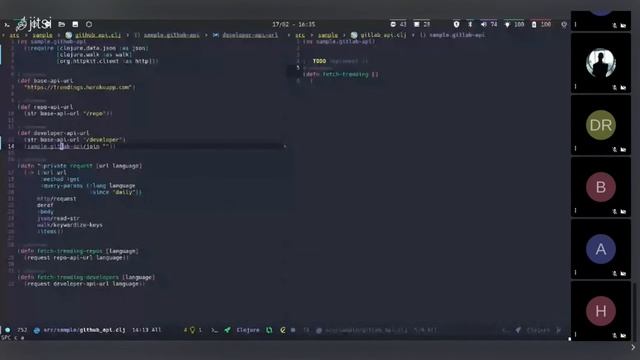
Task: Click the battery icon in top bar
Action: pos(534,24)
